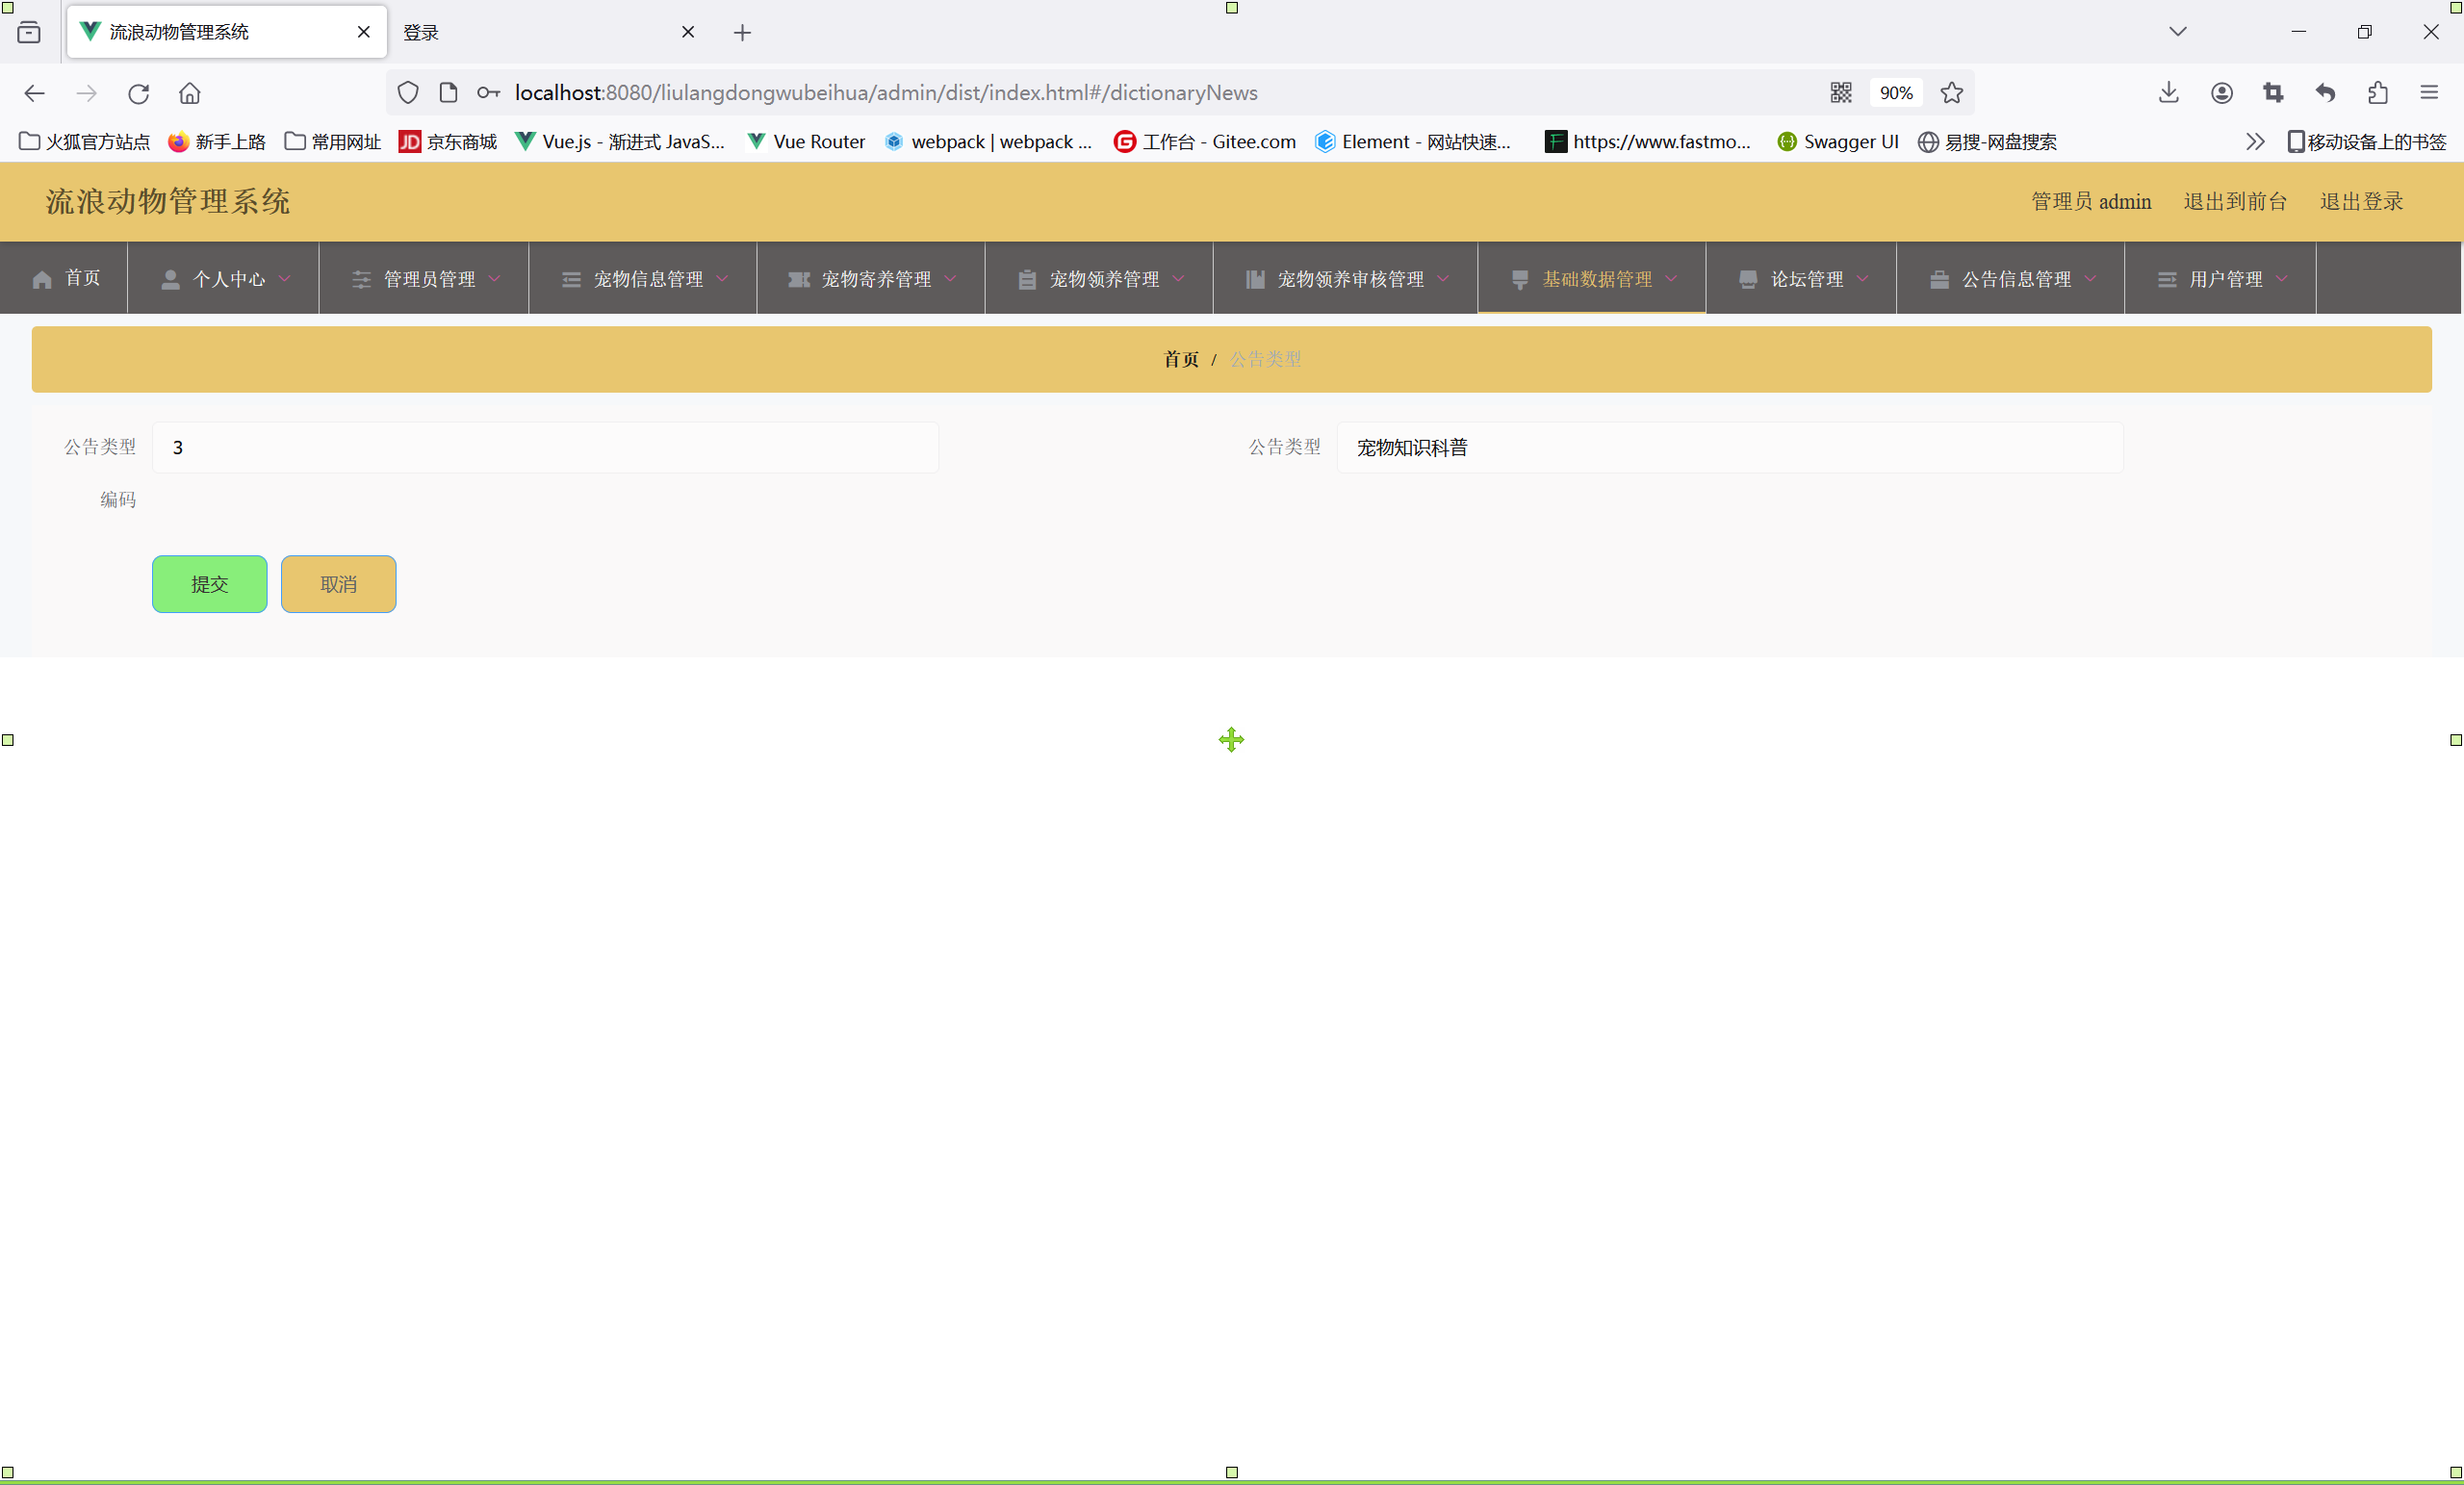Click the browser extensions puzzle icon
Viewport: 2464px width, 1485px height.
(2378, 93)
